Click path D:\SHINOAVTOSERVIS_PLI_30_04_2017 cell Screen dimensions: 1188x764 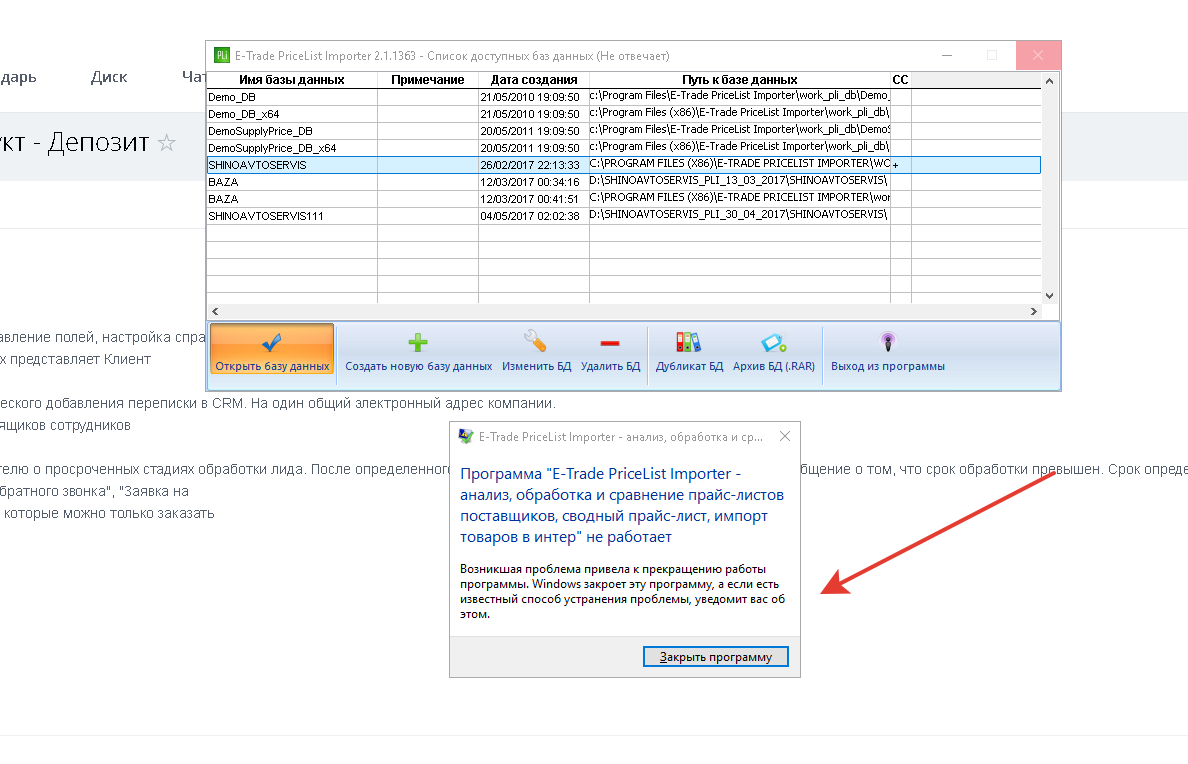(x=739, y=215)
